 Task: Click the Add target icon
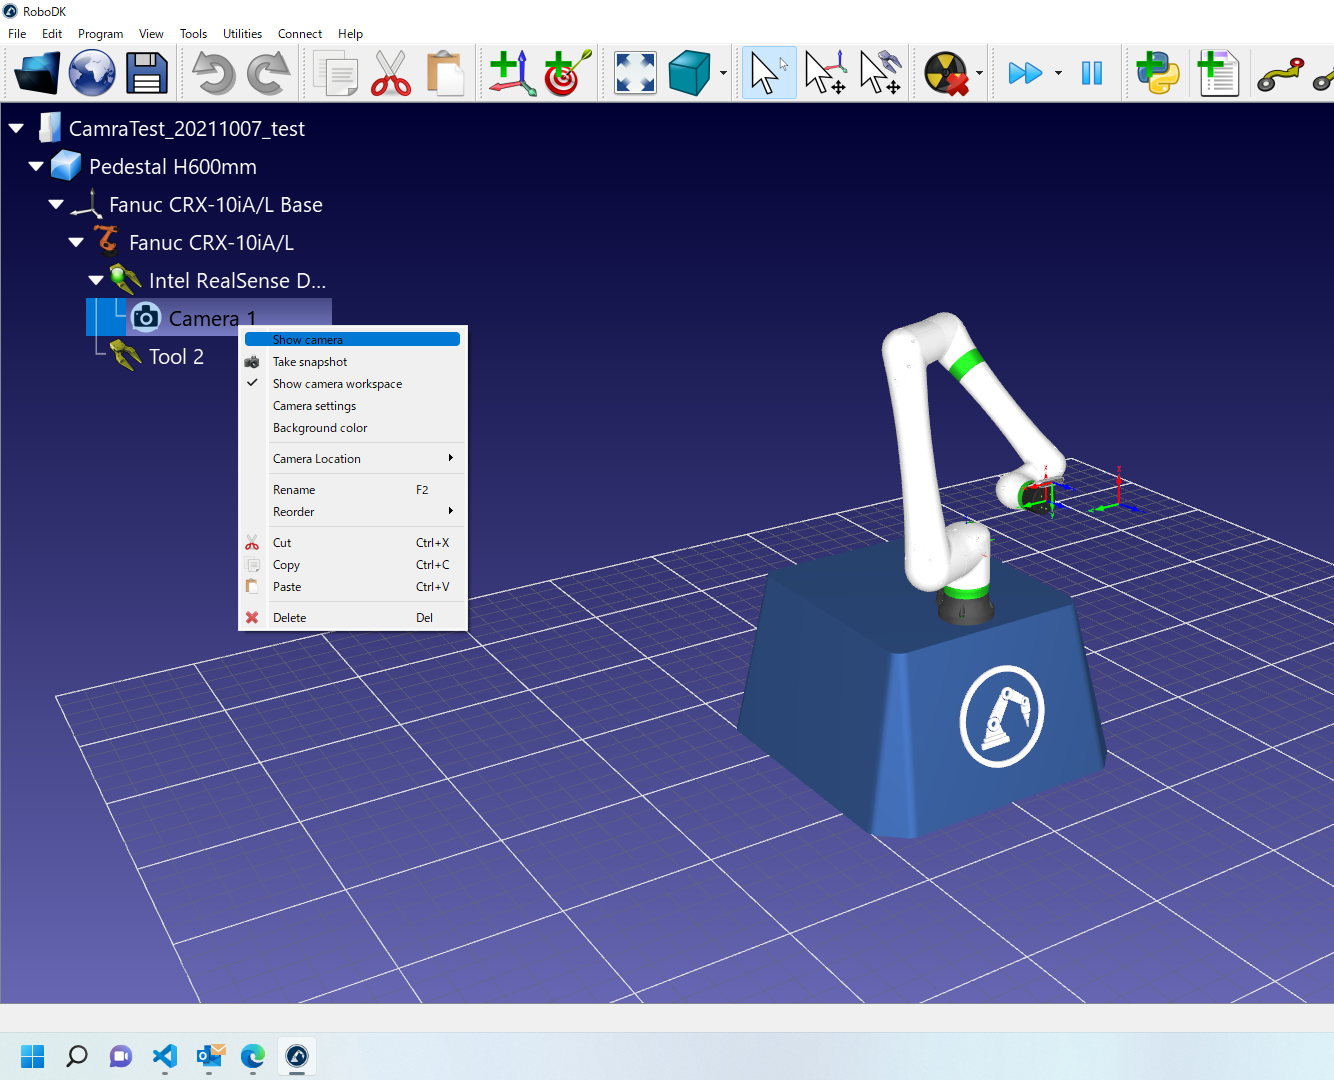[567, 73]
